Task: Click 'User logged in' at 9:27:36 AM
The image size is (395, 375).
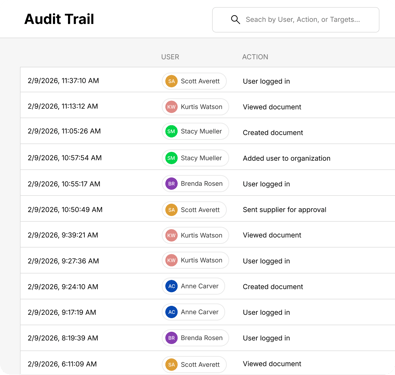Action: pos(266,261)
